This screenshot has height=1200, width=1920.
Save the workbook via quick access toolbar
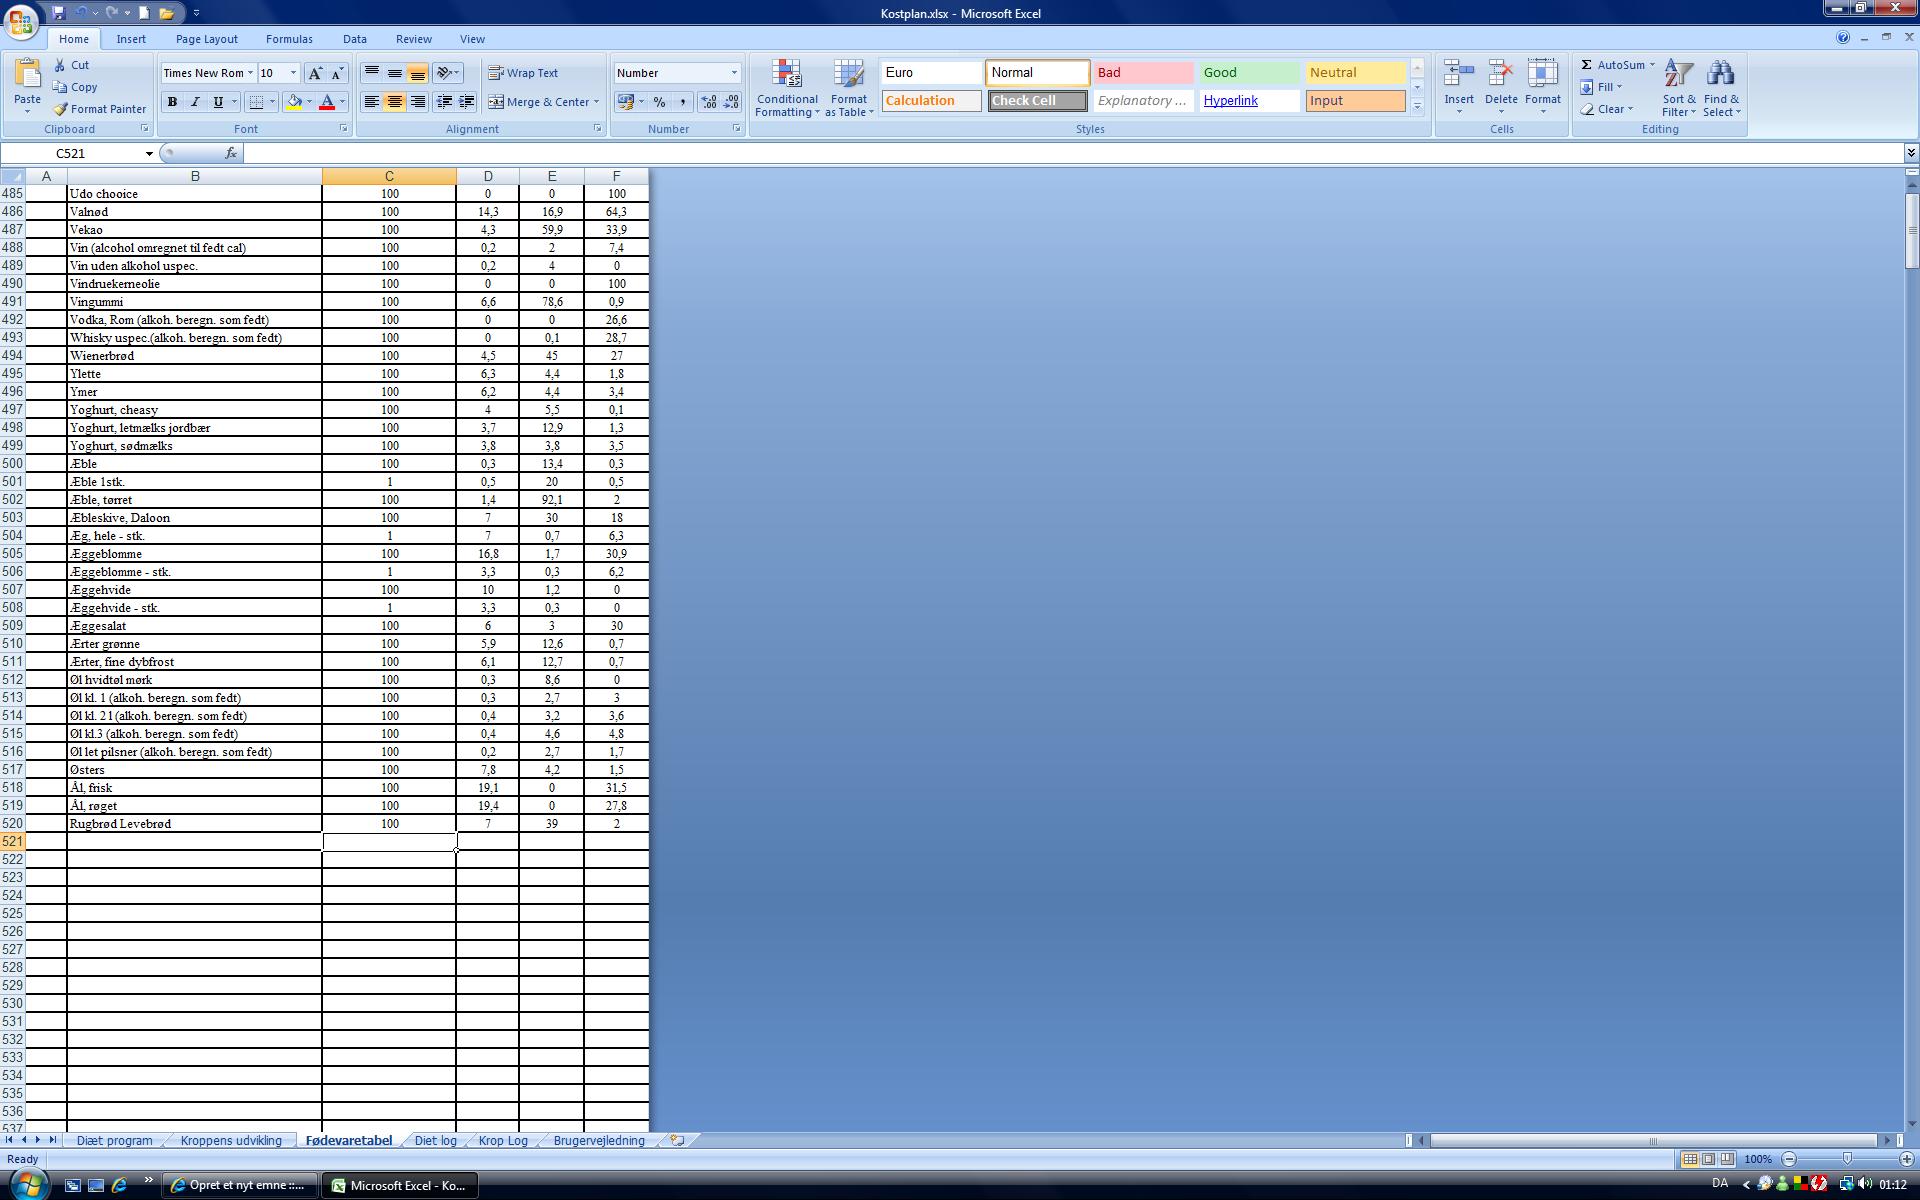(x=59, y=13)
